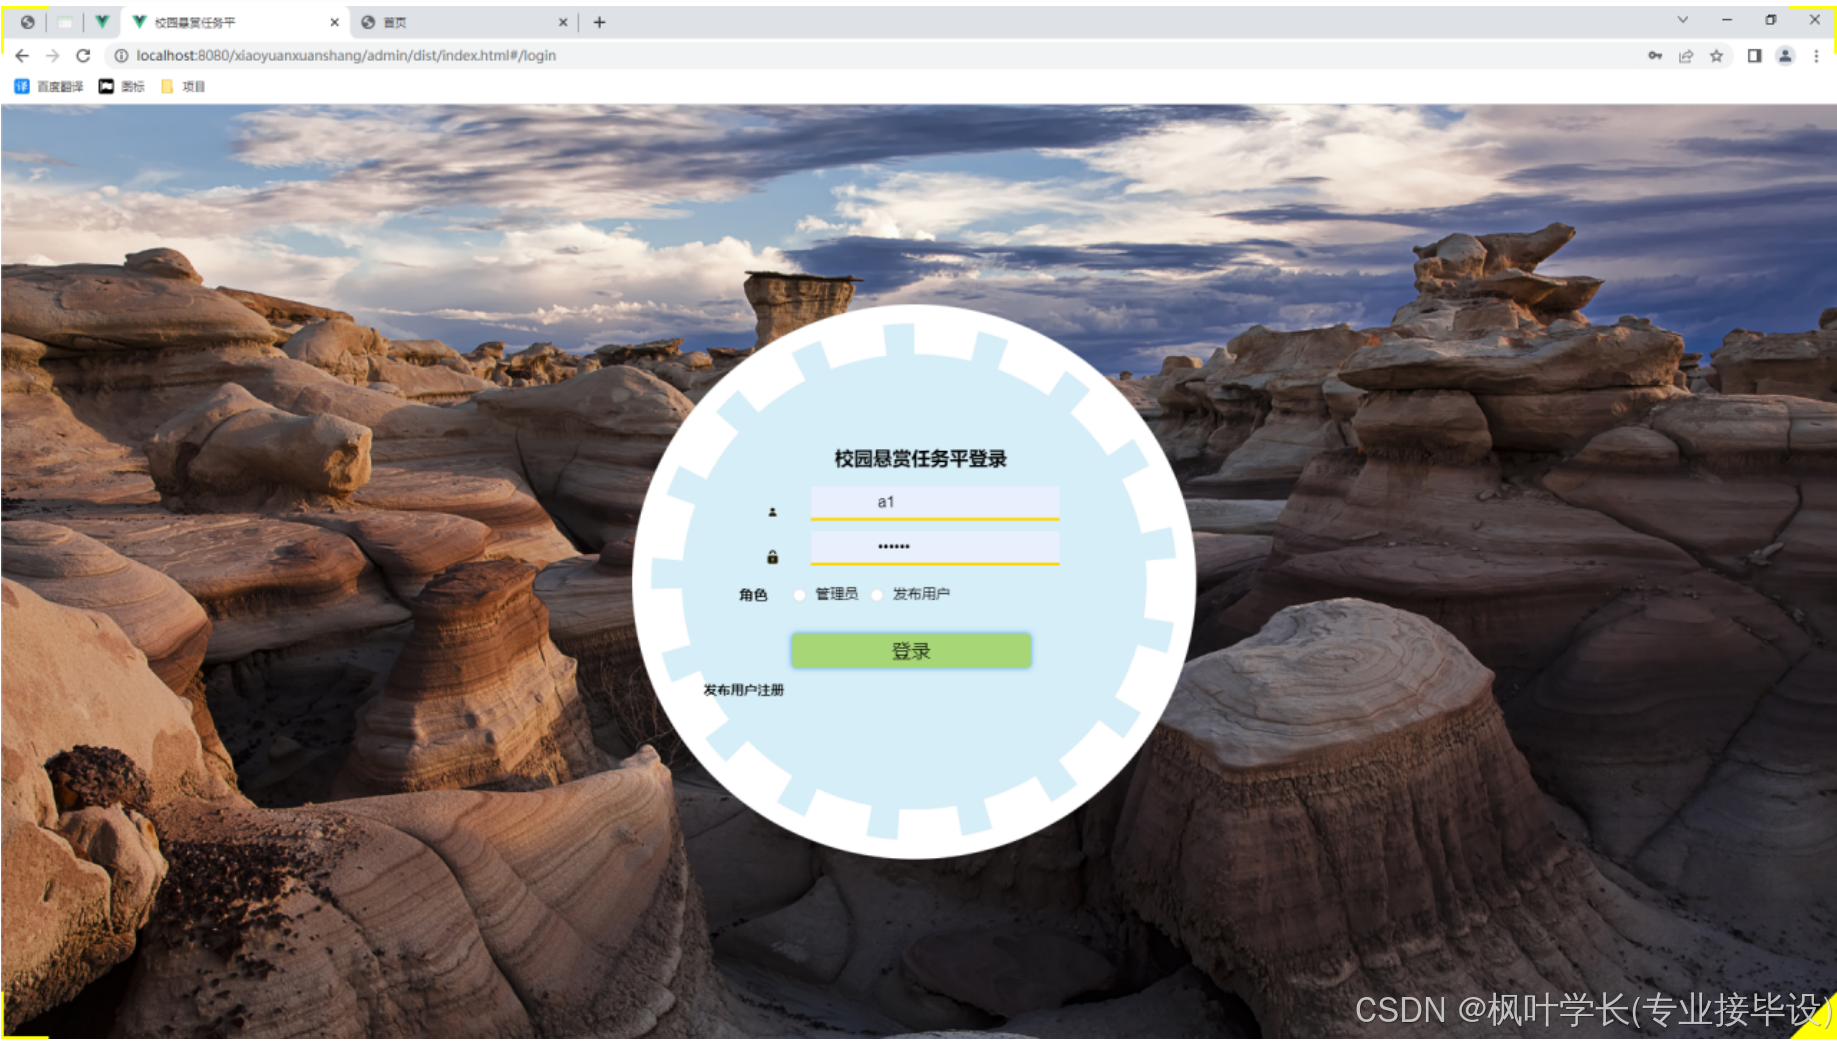Image resolution: width=1837 pixels, height=1043 pixels.
Task: Open the 发布用户注册 registration link
Action: pyautogui.click(x=743, y=690)
